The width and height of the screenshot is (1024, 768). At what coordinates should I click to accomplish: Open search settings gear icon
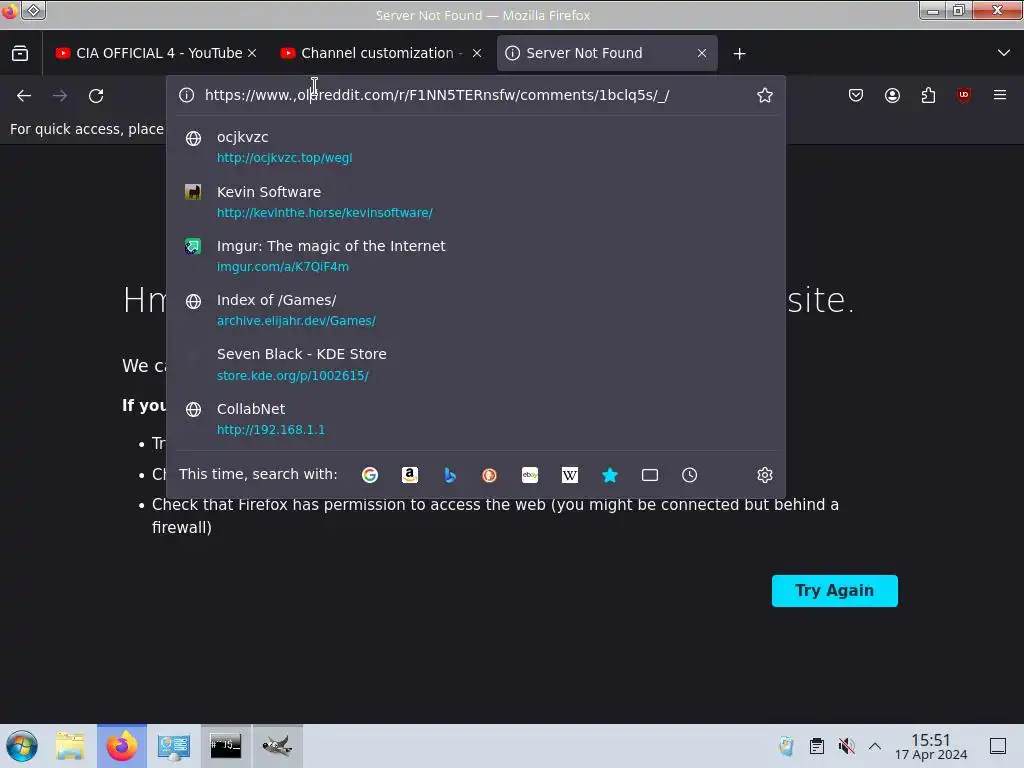point(765,475)
